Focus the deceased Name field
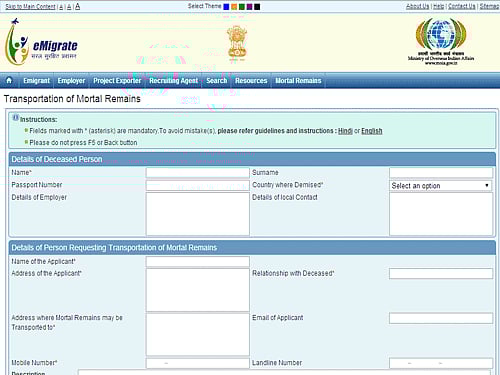The width and height of the screenshot is (500, 375). [x=197, y=173]
